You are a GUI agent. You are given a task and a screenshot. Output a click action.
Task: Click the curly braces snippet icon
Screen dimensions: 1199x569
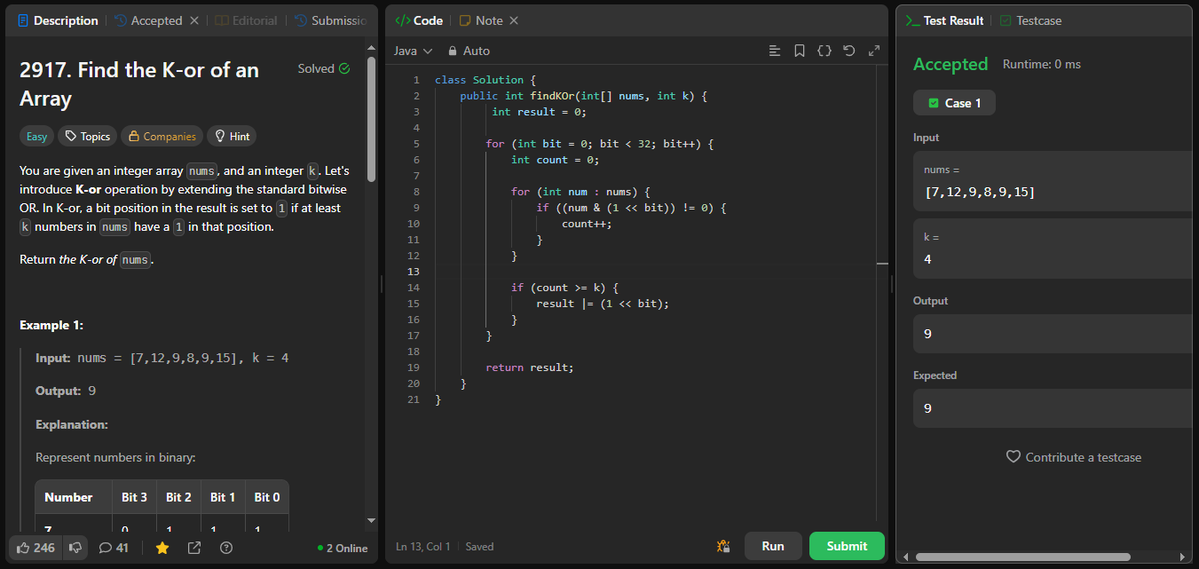pyautogui.click(x=824, y=50)
